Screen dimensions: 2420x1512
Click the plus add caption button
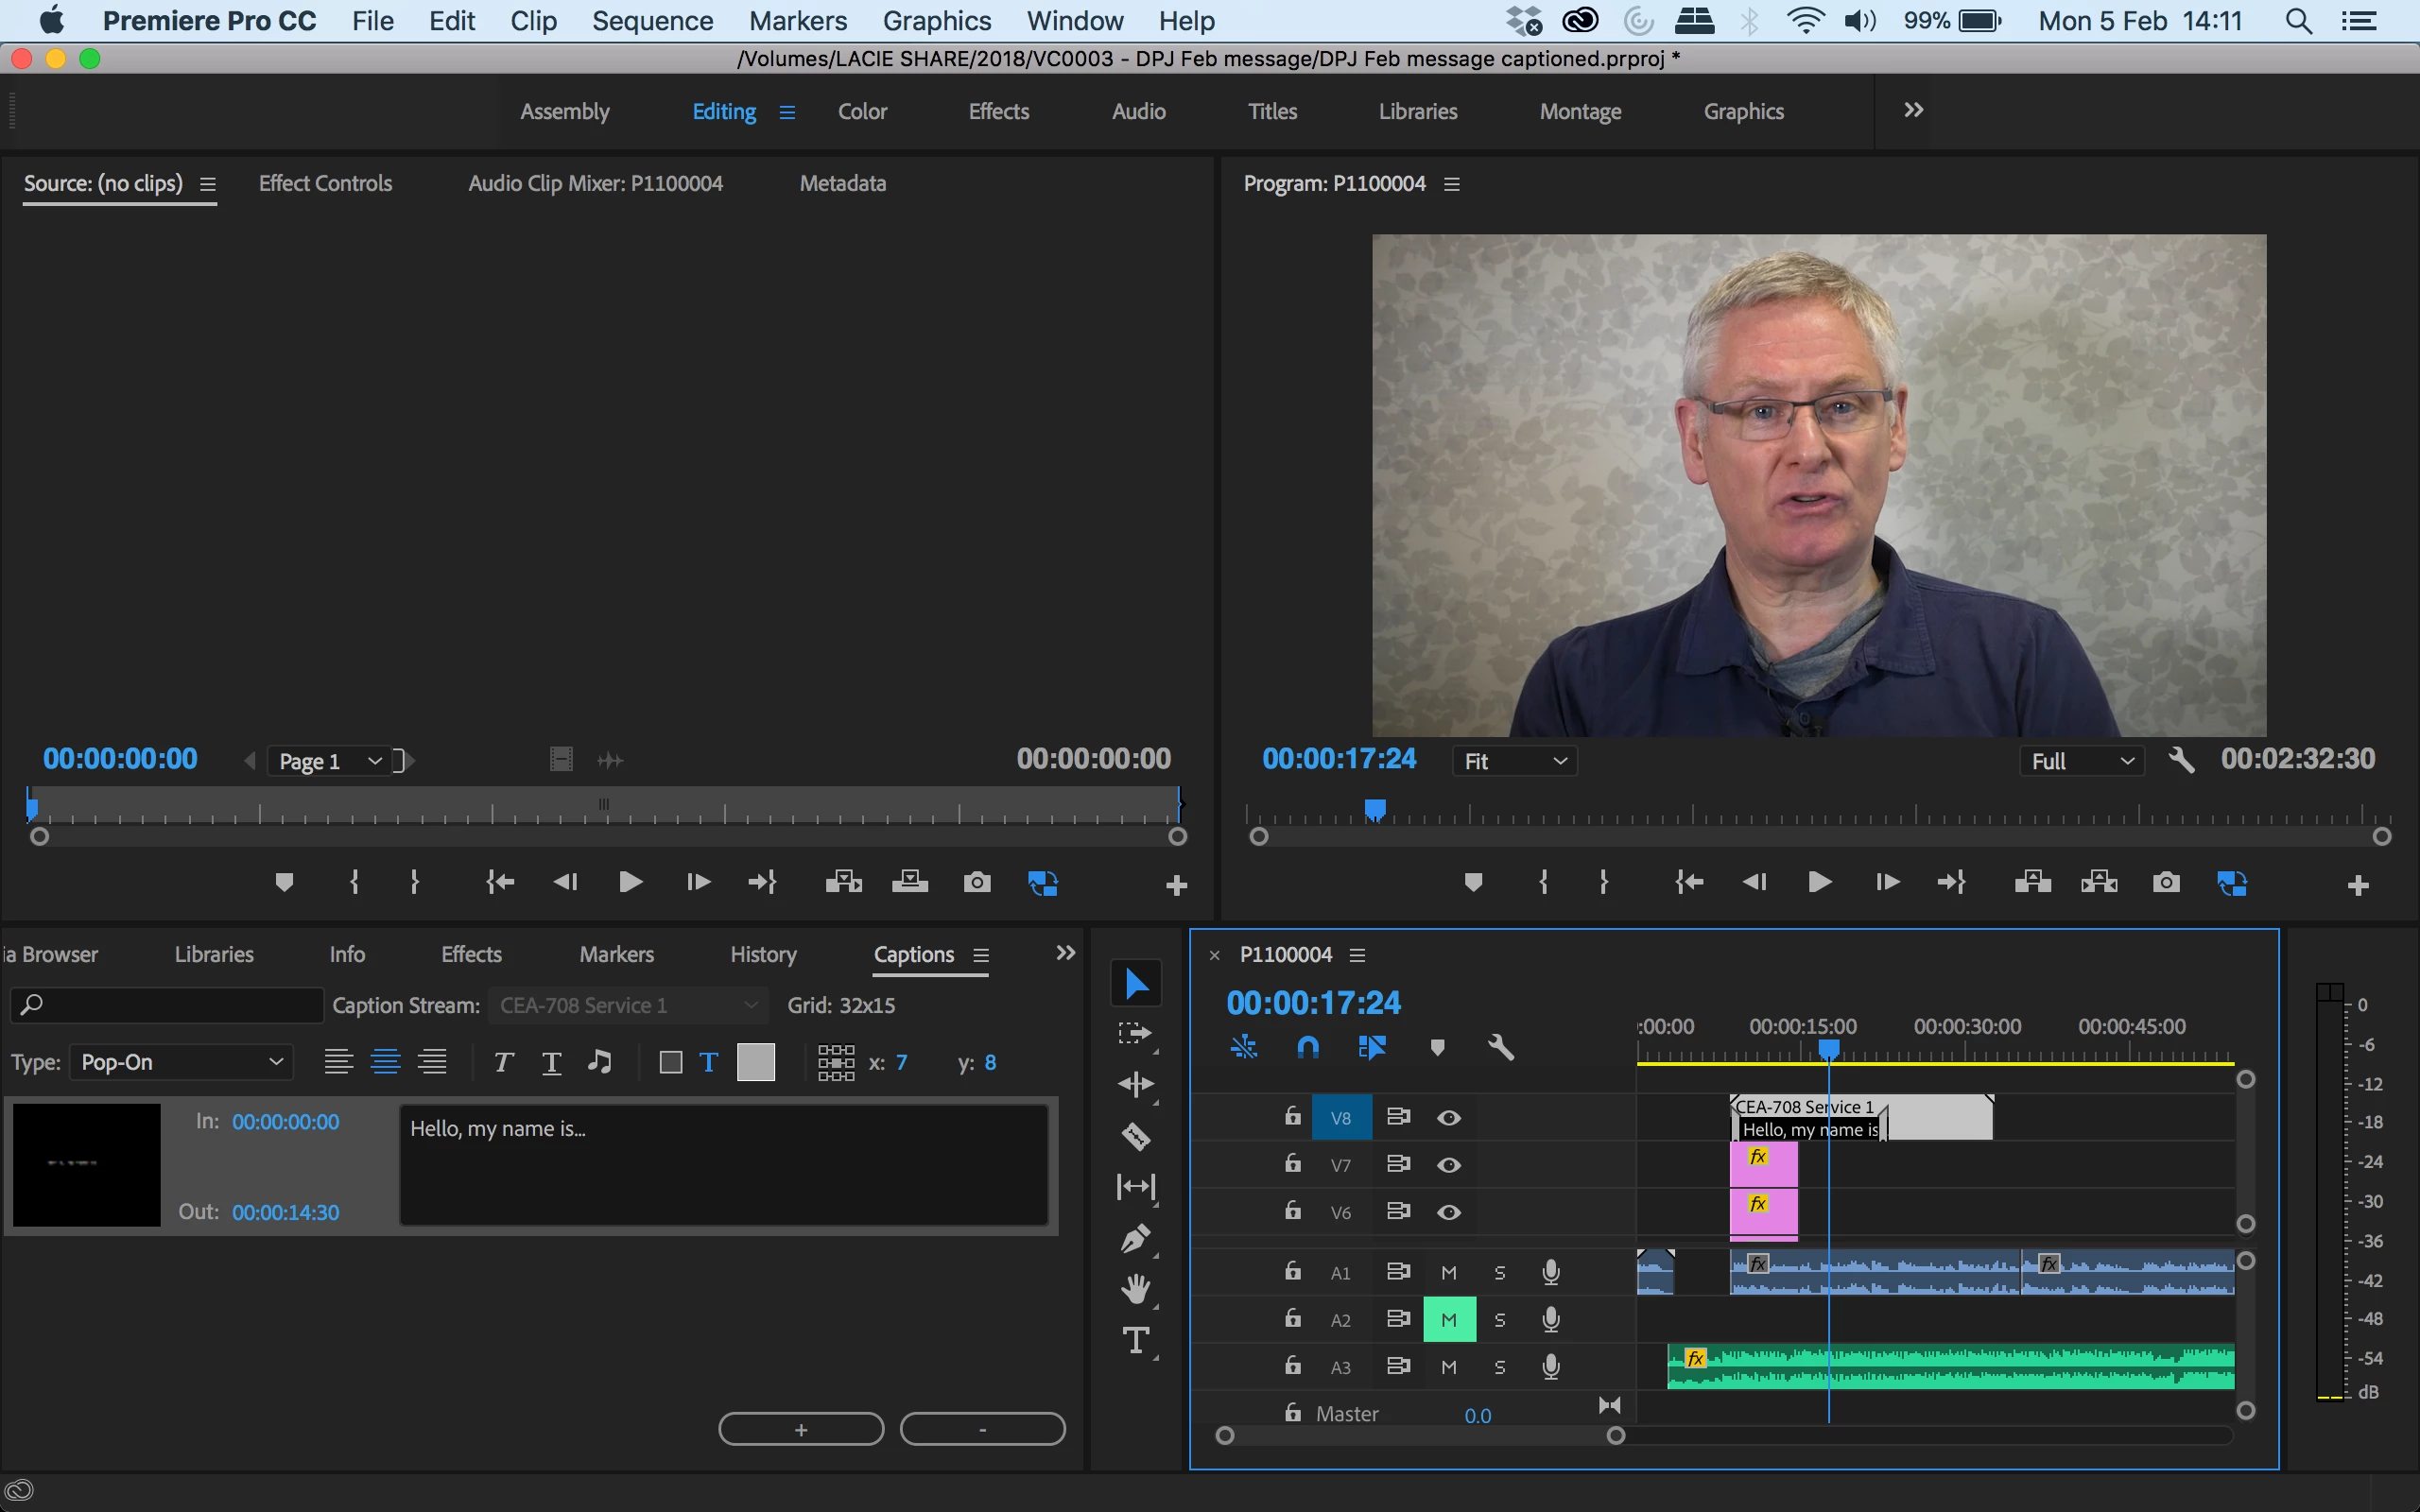point(800,1429)
